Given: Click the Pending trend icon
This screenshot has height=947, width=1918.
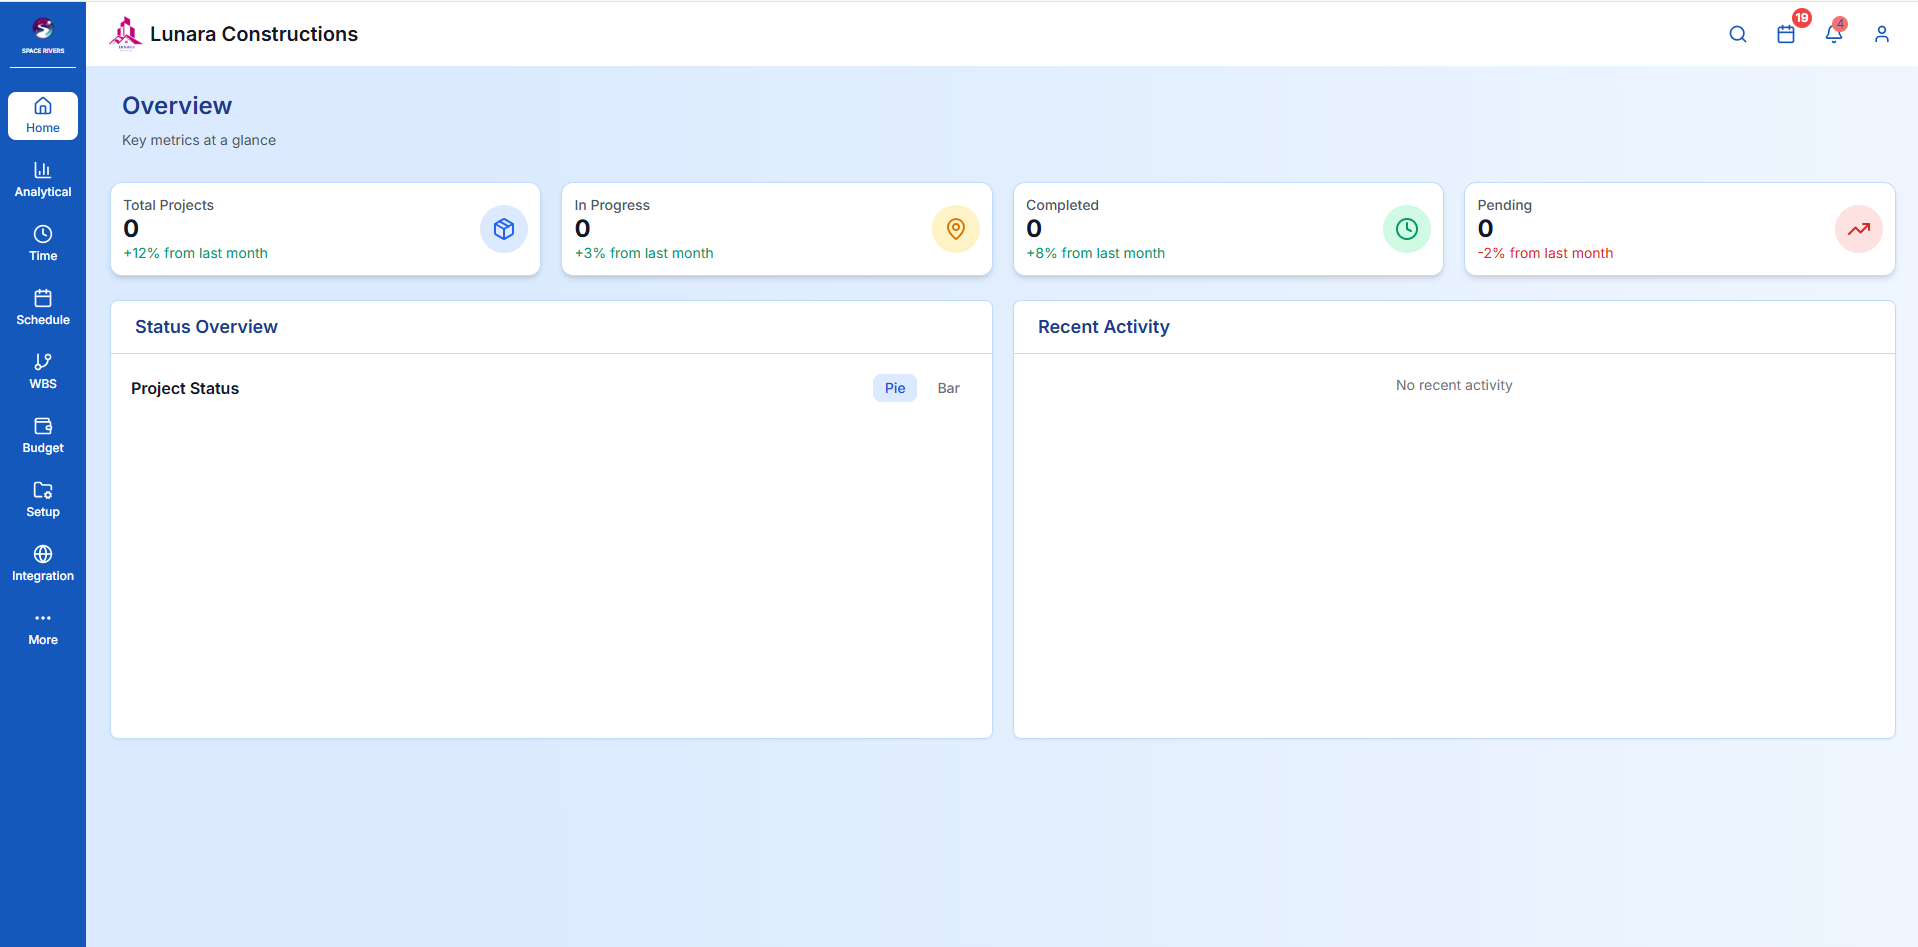Looking at the screenshot, I should pos(1858,229).
